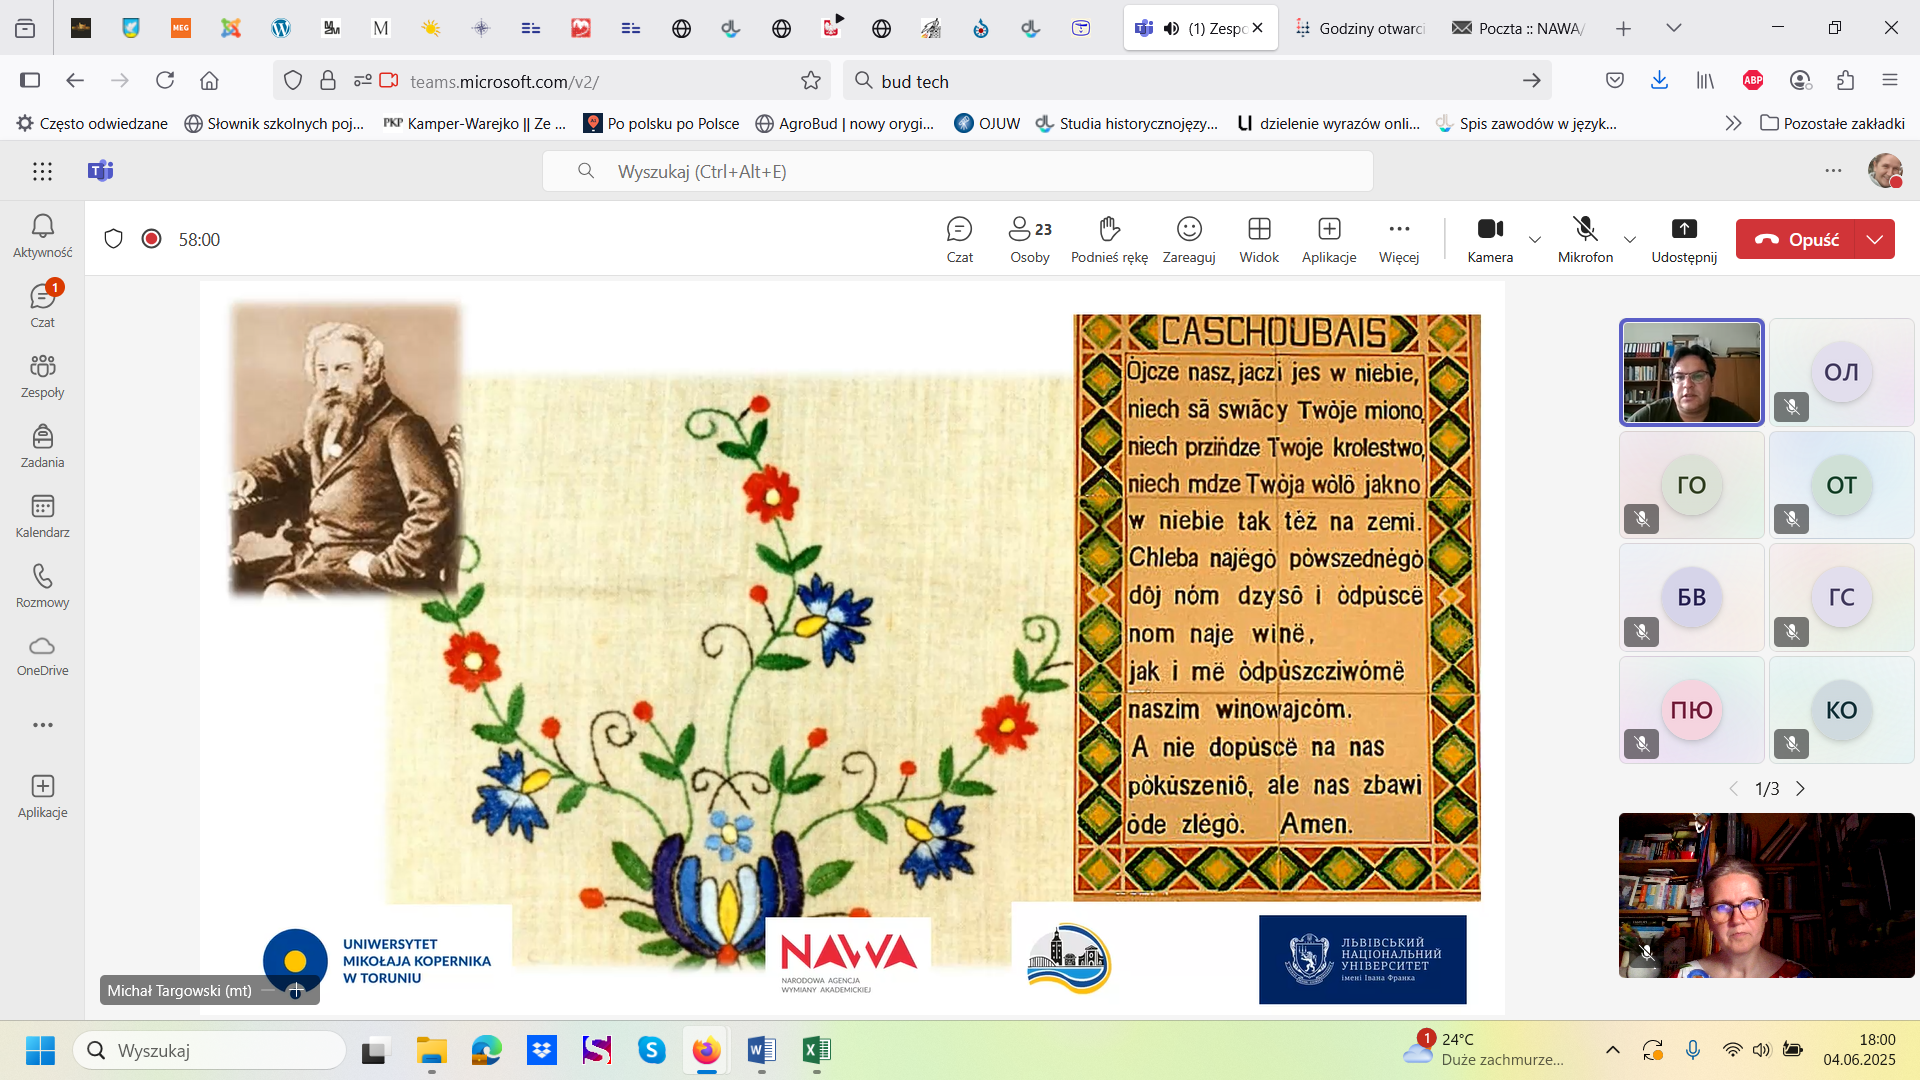
Task: Mute the Teams browser tab audio
Action: (x=1171, y=28)
